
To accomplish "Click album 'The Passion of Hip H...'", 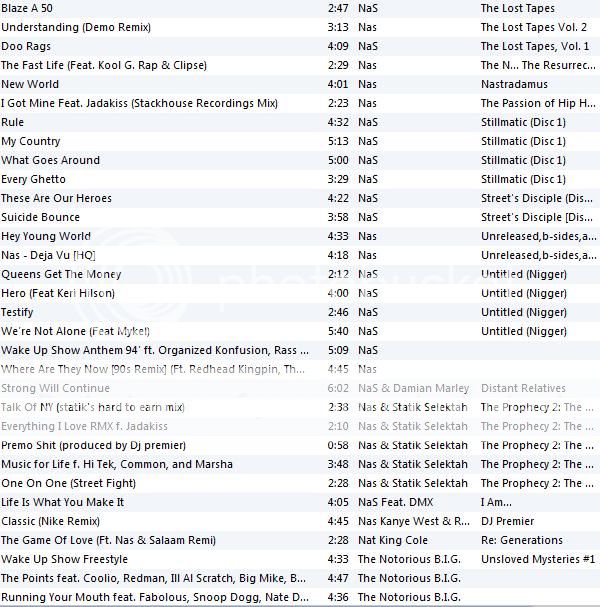I will 538,103.
